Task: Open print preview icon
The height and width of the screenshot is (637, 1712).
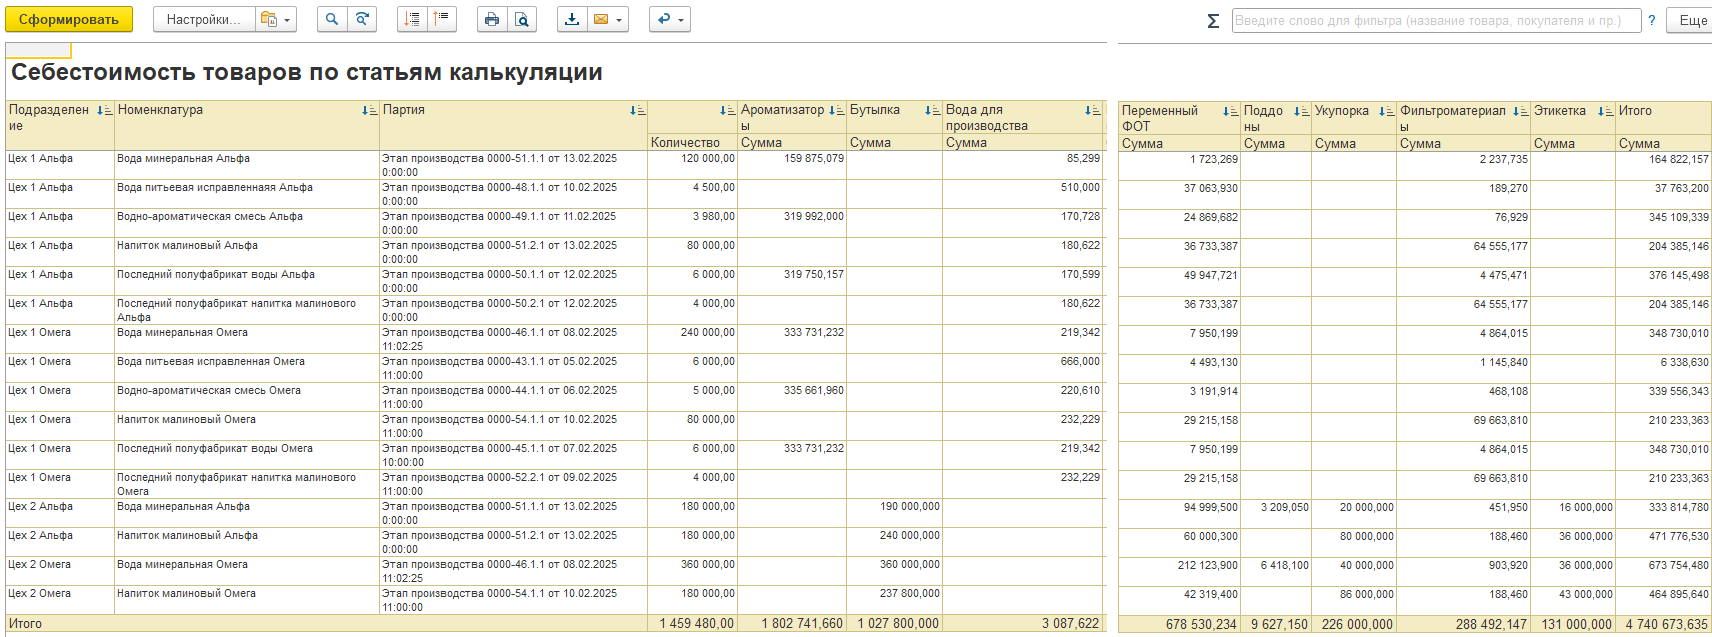Action: pos(521,20)
